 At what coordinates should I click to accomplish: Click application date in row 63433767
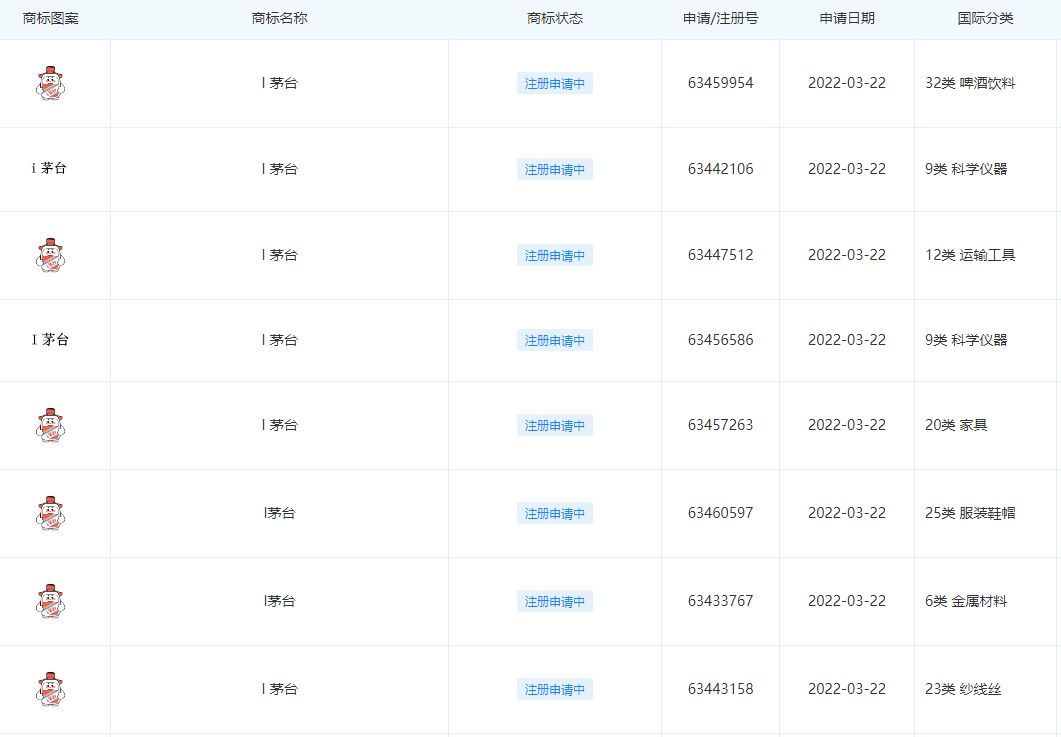[x=847, y=600]
